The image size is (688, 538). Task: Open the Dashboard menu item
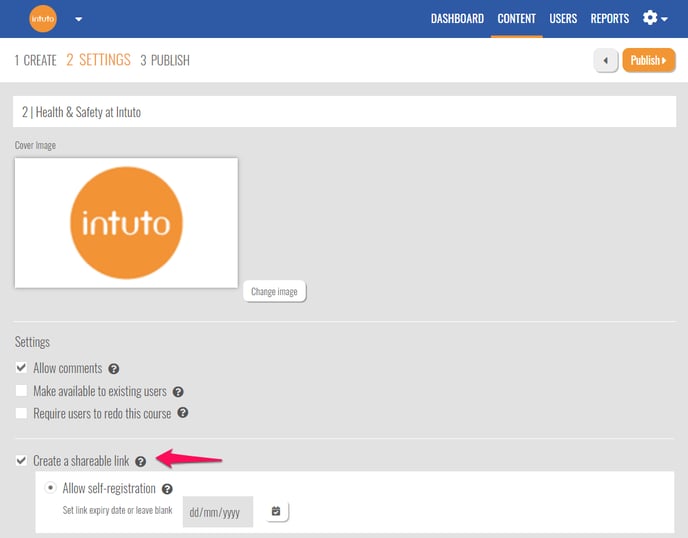457,18
